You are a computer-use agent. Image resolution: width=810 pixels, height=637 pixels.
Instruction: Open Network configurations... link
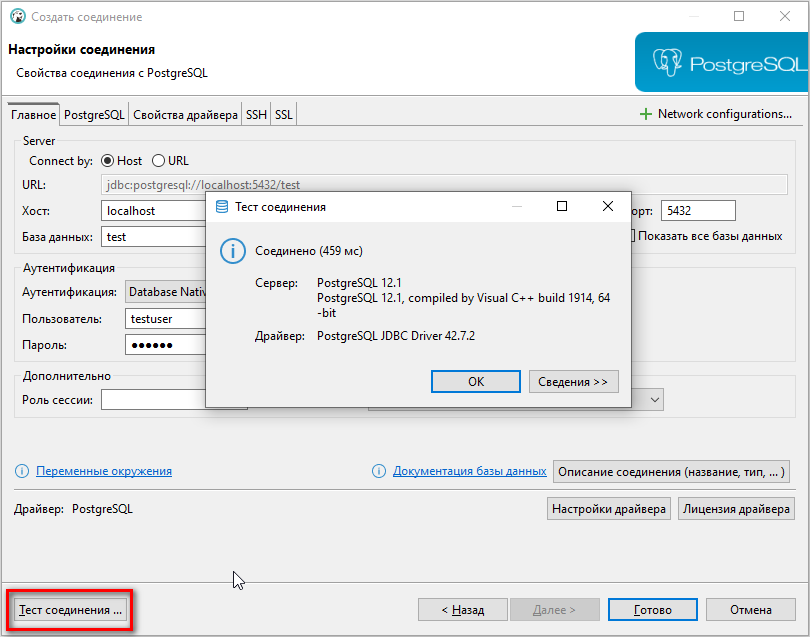coord(724,114)
